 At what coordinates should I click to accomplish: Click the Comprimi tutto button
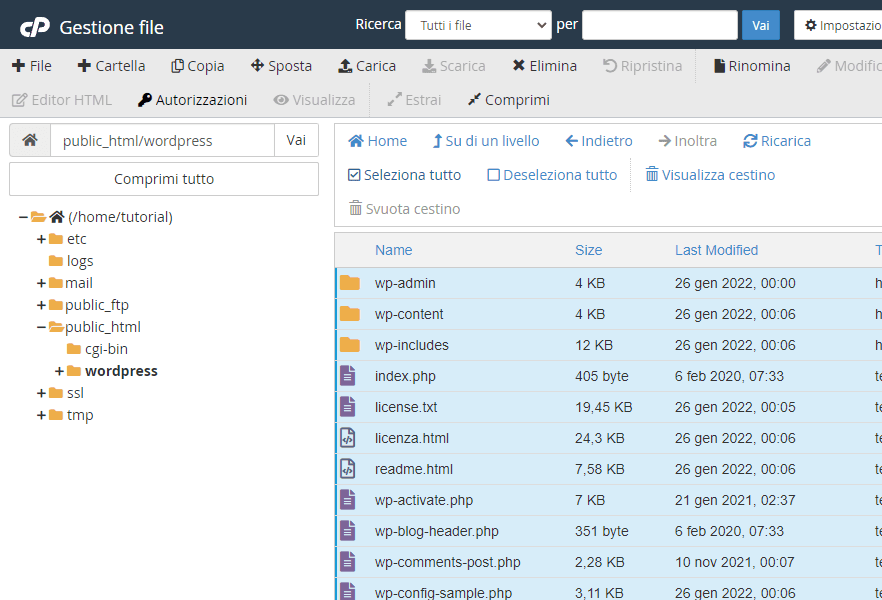(x=164, y=179)
